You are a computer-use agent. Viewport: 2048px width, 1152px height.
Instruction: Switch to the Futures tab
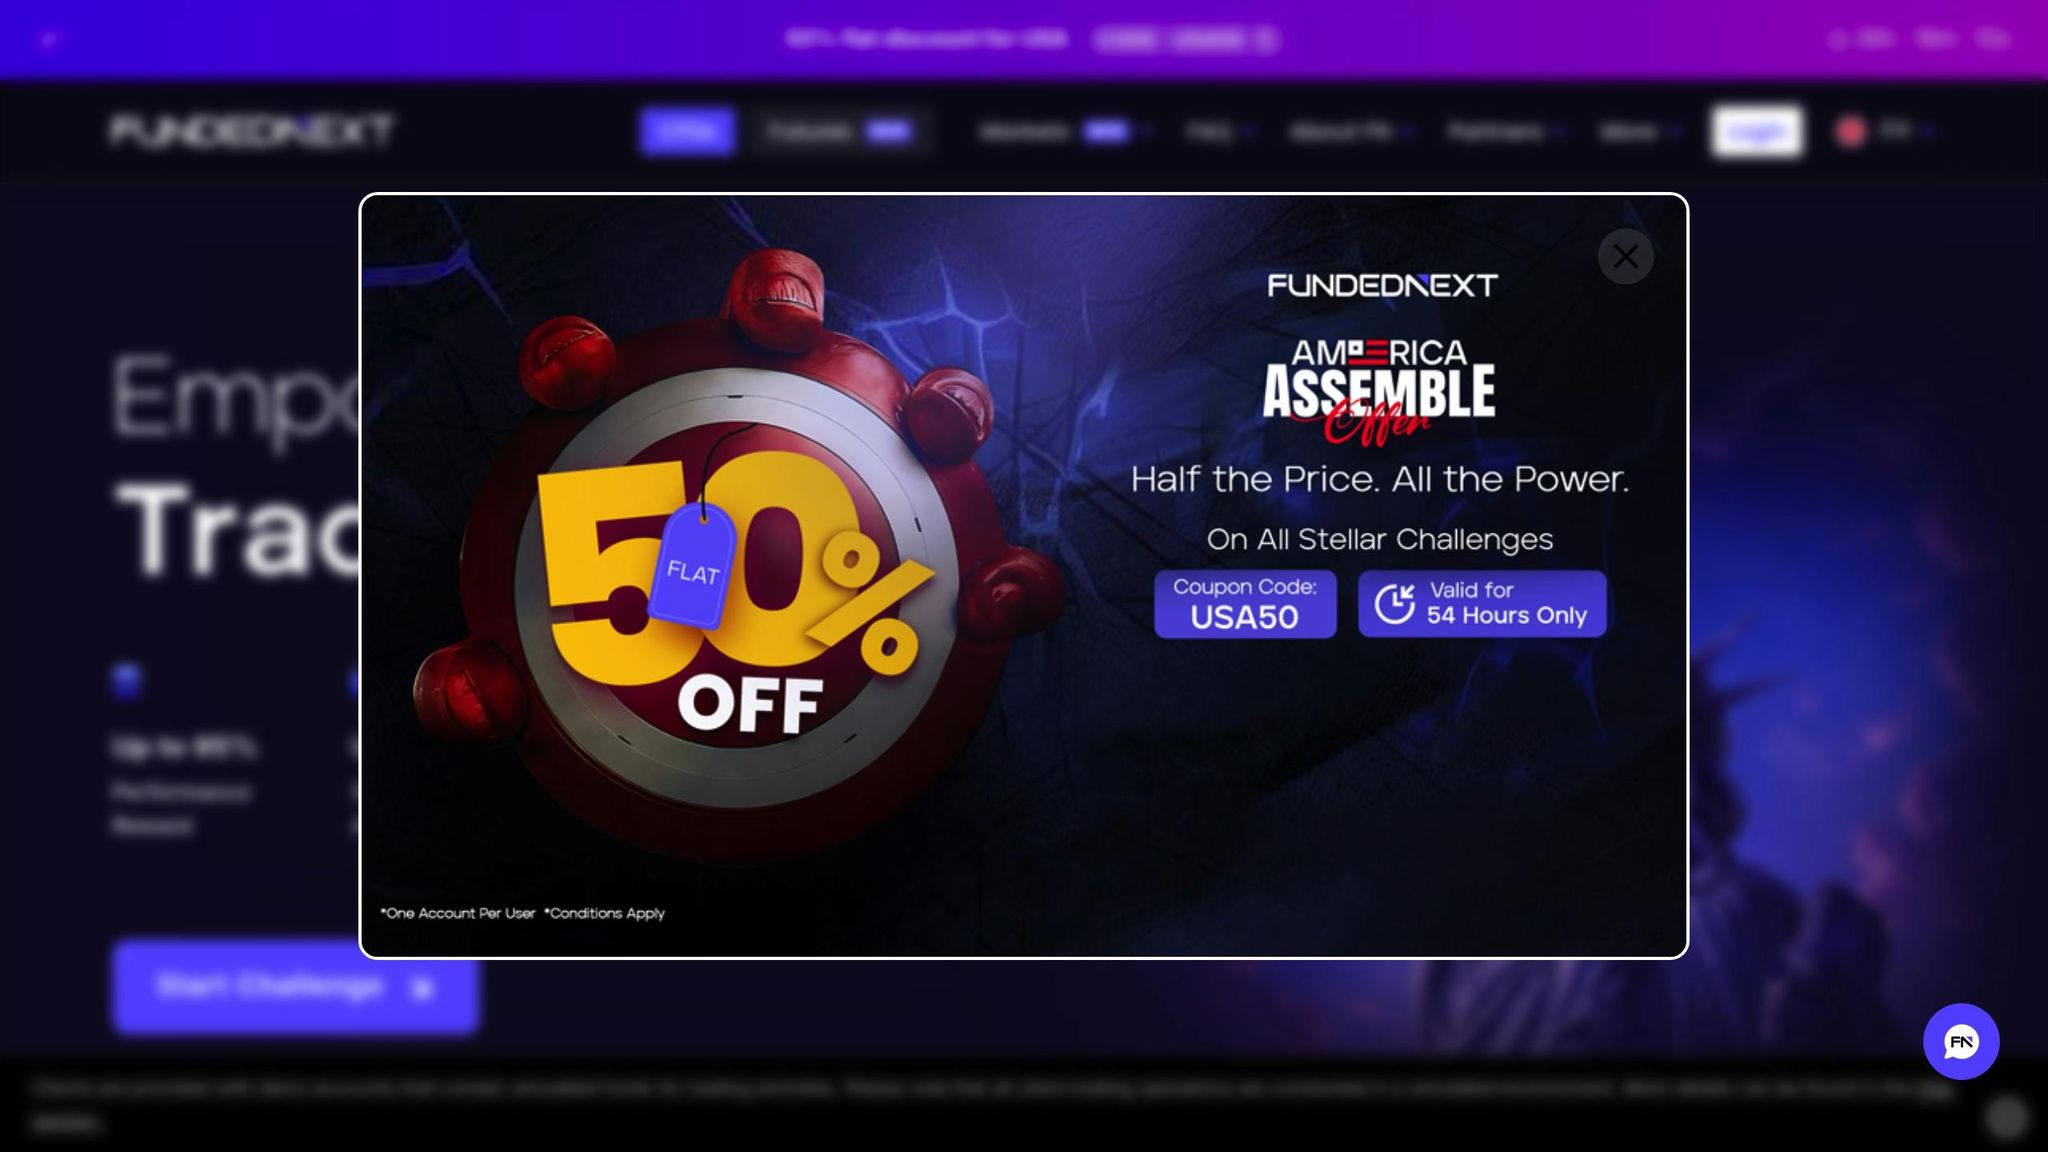(839, 131)
